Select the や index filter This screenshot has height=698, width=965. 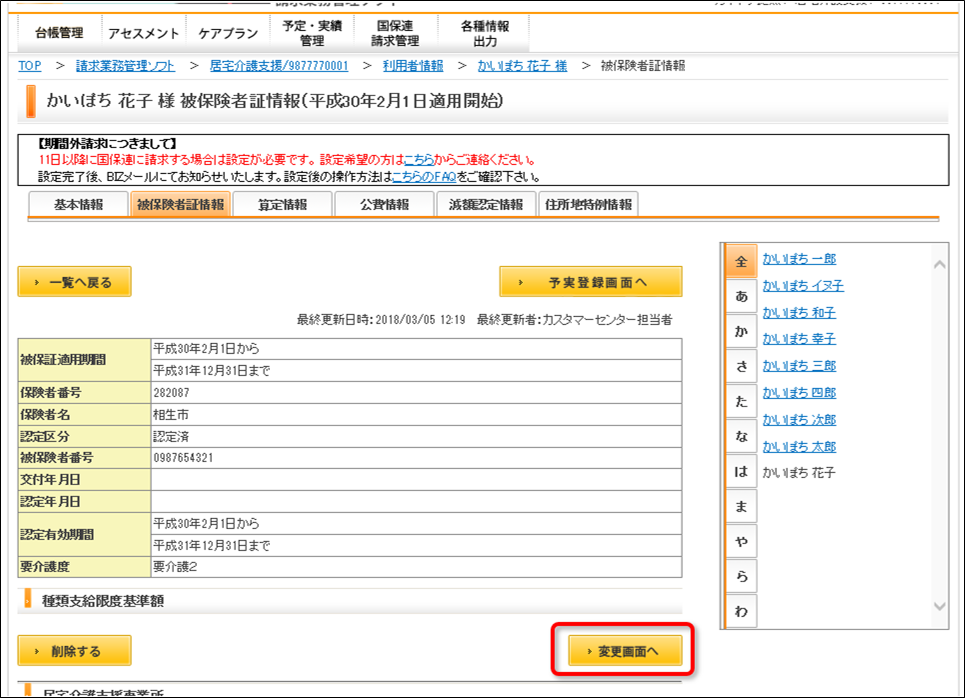(x=742, y=542)
